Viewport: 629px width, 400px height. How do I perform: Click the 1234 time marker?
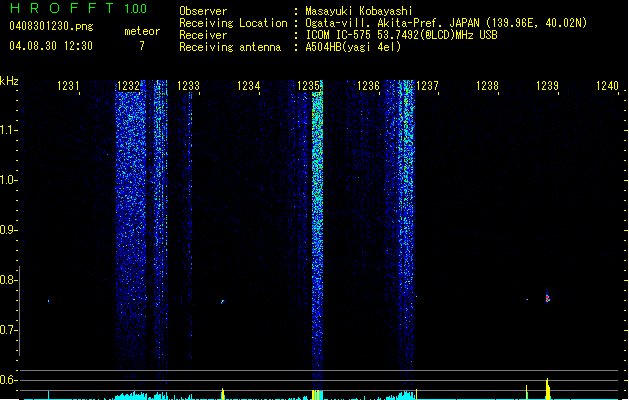click(248, 86)
